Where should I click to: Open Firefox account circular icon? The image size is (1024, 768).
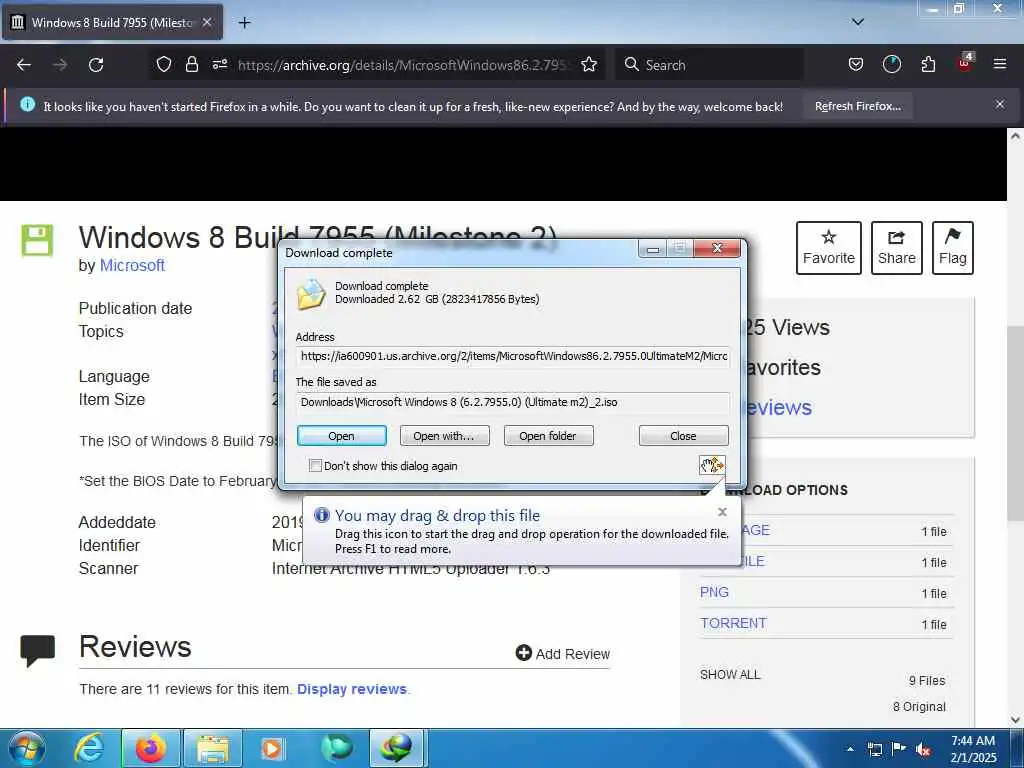point(891,65)
